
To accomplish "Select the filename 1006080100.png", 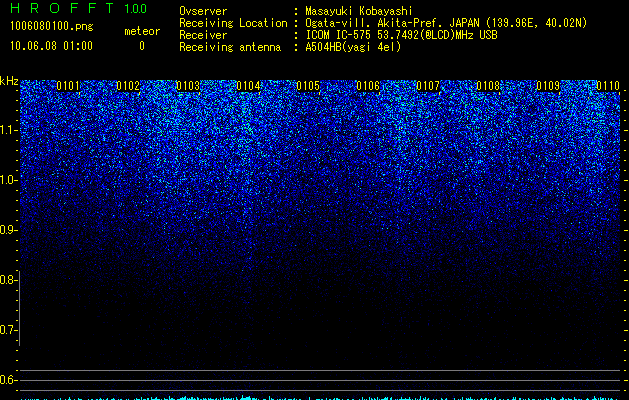I will 52,26.
